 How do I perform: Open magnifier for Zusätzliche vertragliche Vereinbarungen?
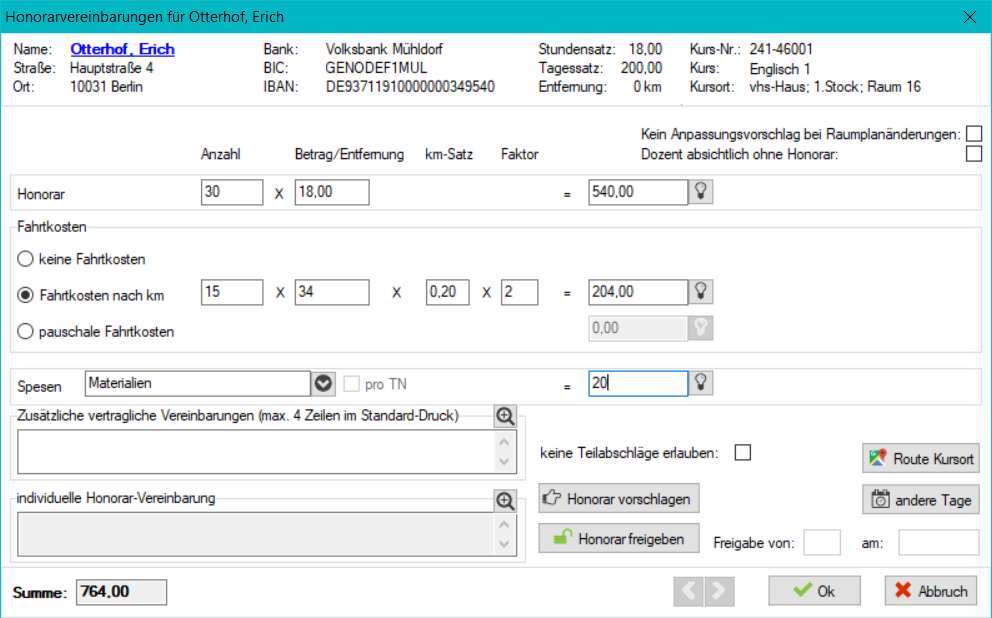tap(505, 416)
